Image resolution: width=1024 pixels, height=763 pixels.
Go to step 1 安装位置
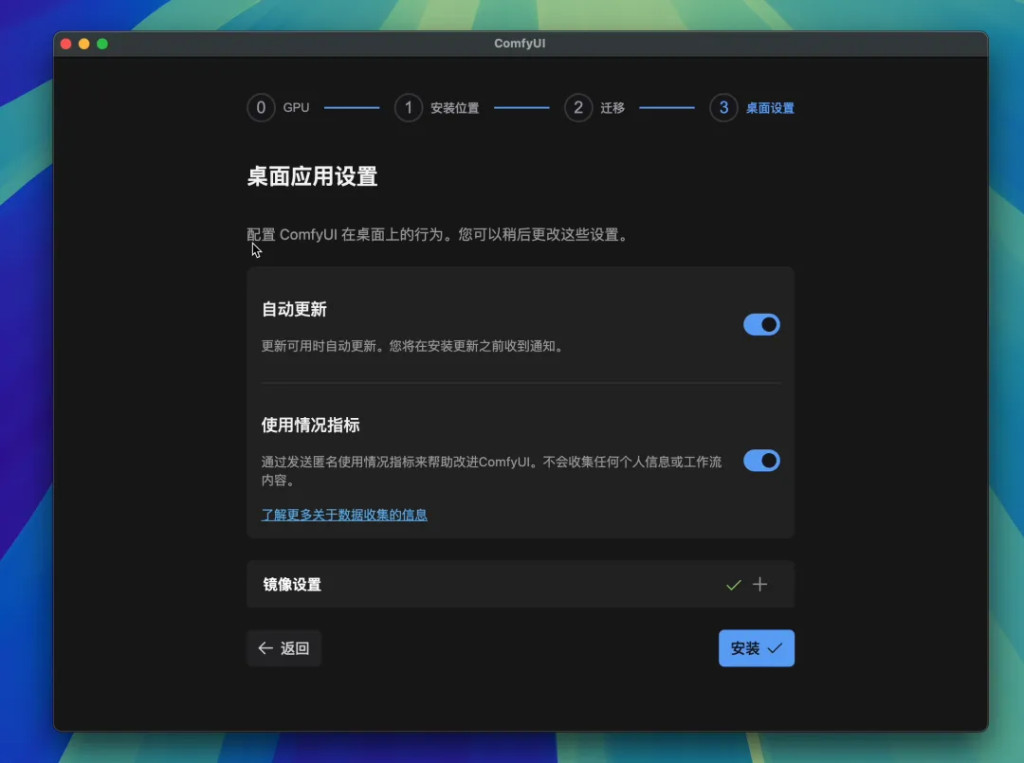pos(437,108)
